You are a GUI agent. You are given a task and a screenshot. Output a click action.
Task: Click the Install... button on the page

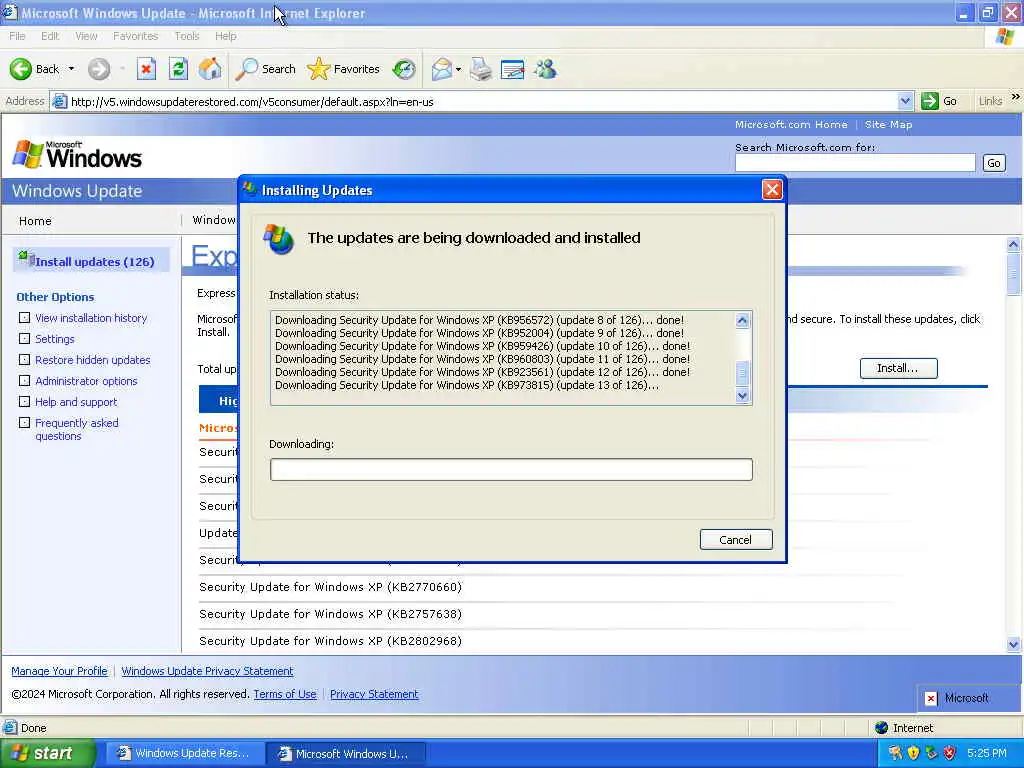pos(898,368)
